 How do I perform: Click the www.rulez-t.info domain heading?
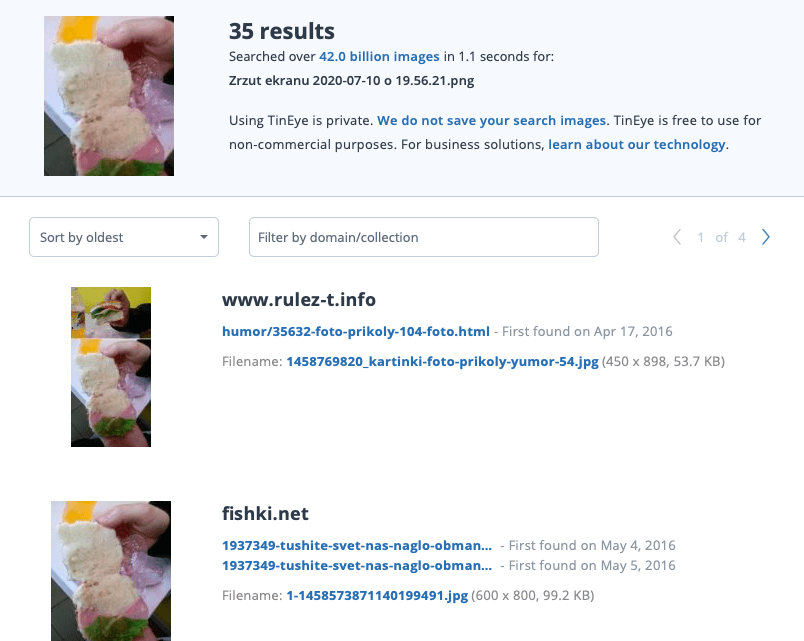[x=299, y=299]
